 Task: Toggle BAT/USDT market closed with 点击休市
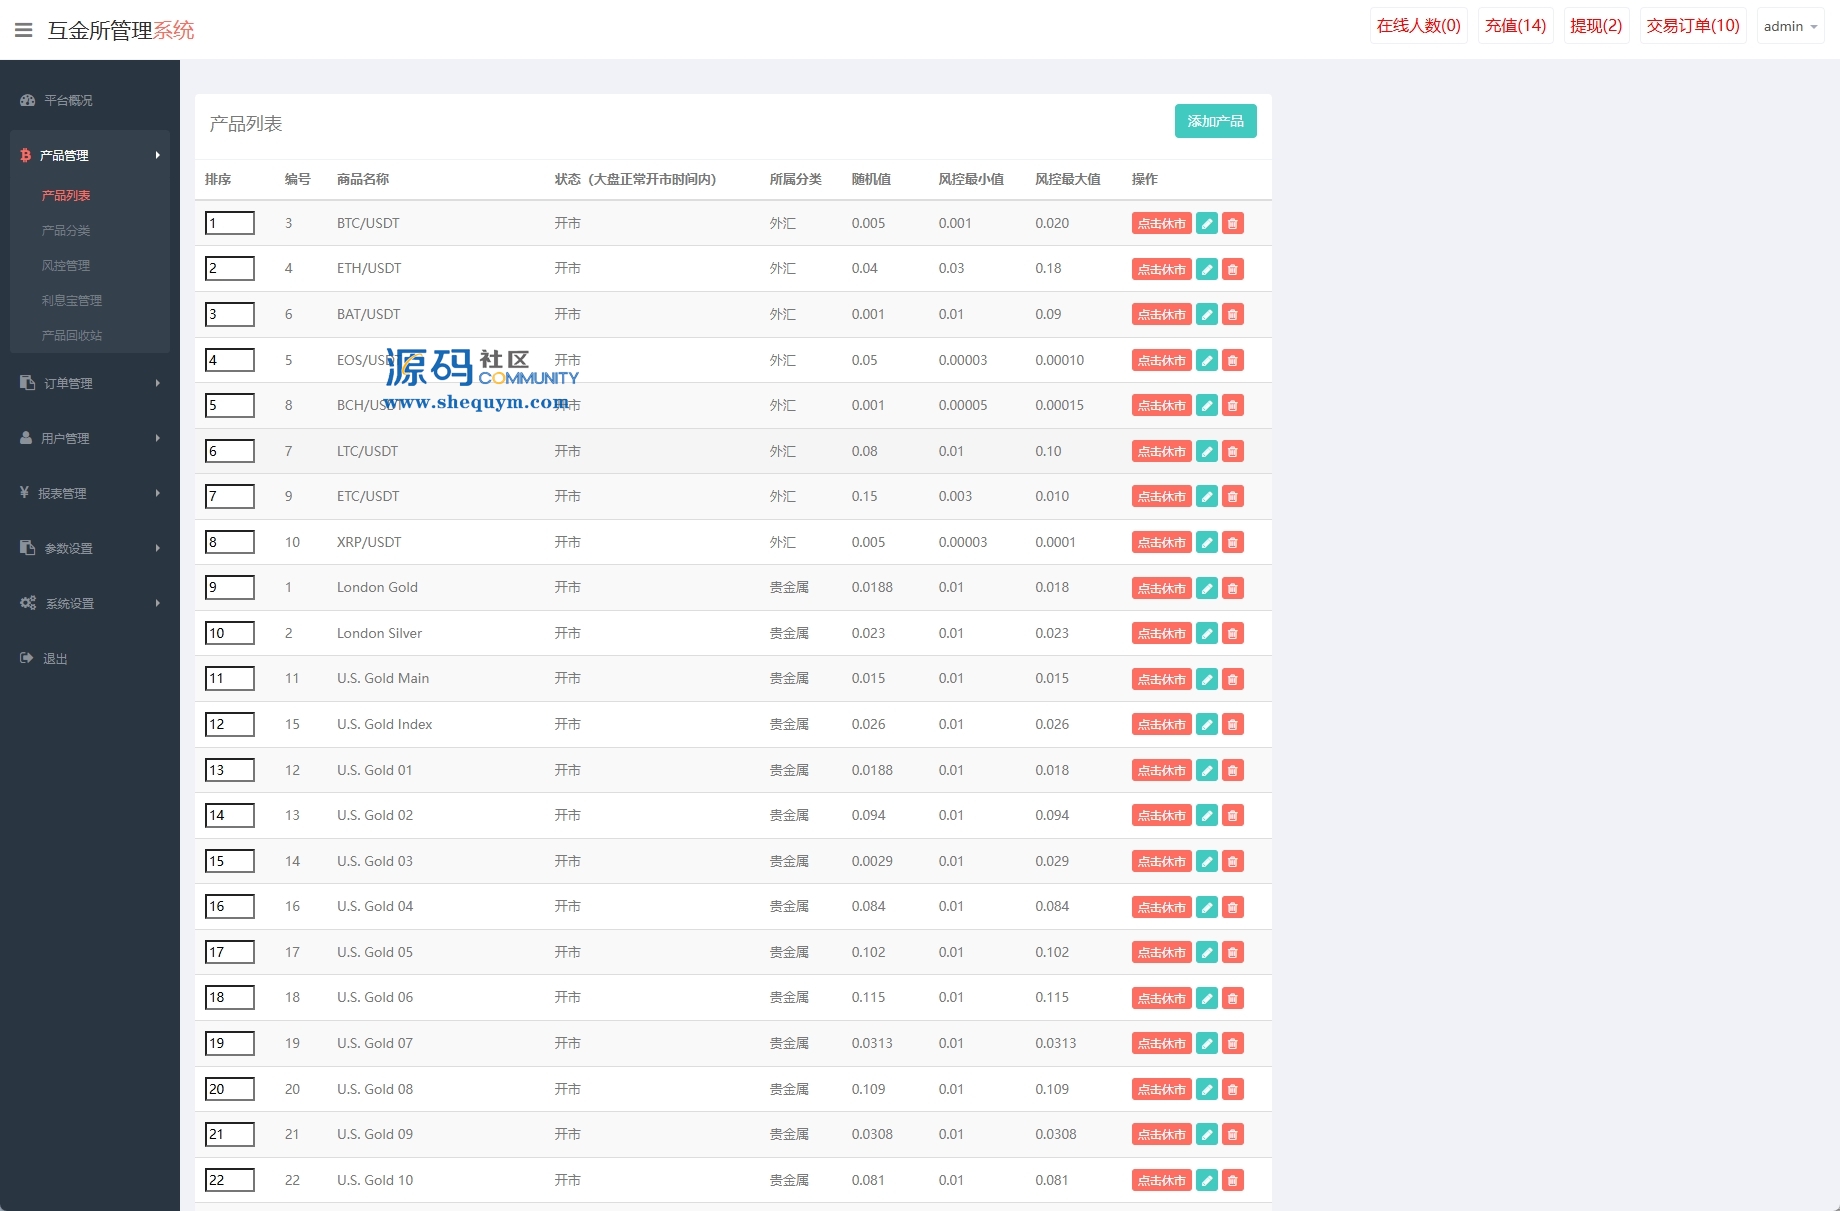tap(1161, 315)
